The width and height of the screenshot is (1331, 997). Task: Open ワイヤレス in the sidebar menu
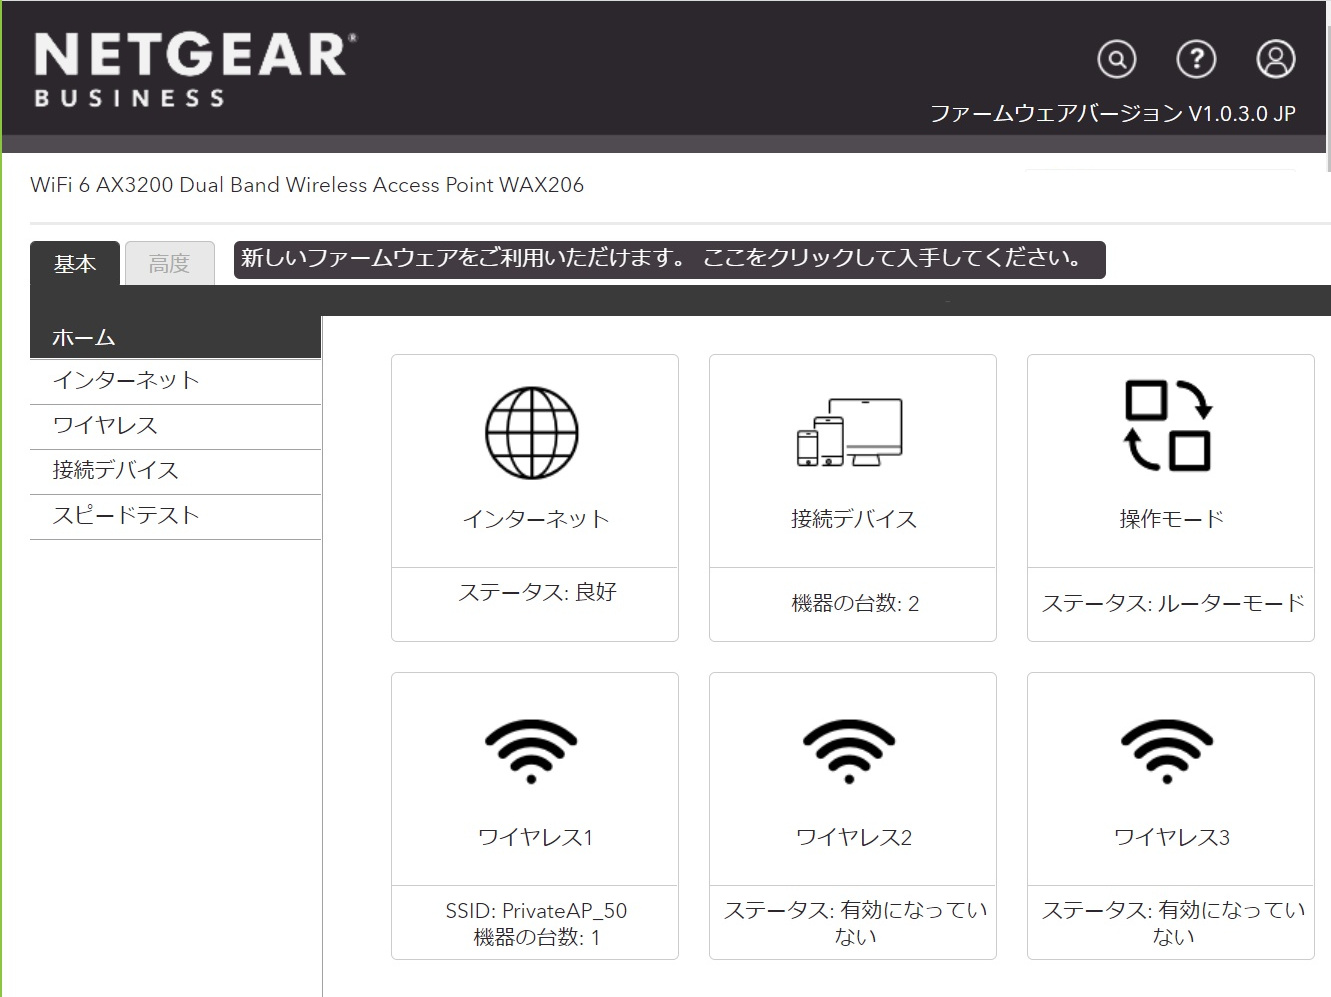tap(175, 427)
